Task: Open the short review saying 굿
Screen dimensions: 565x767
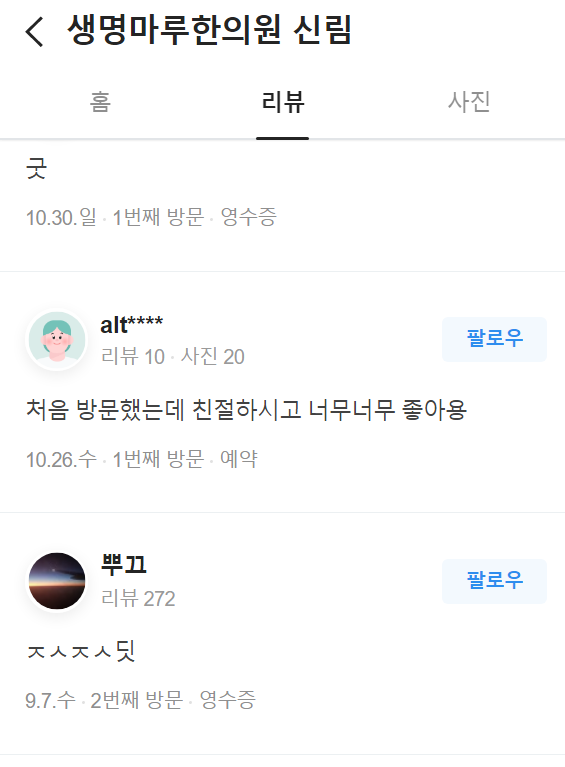Action: pos(37,169)
